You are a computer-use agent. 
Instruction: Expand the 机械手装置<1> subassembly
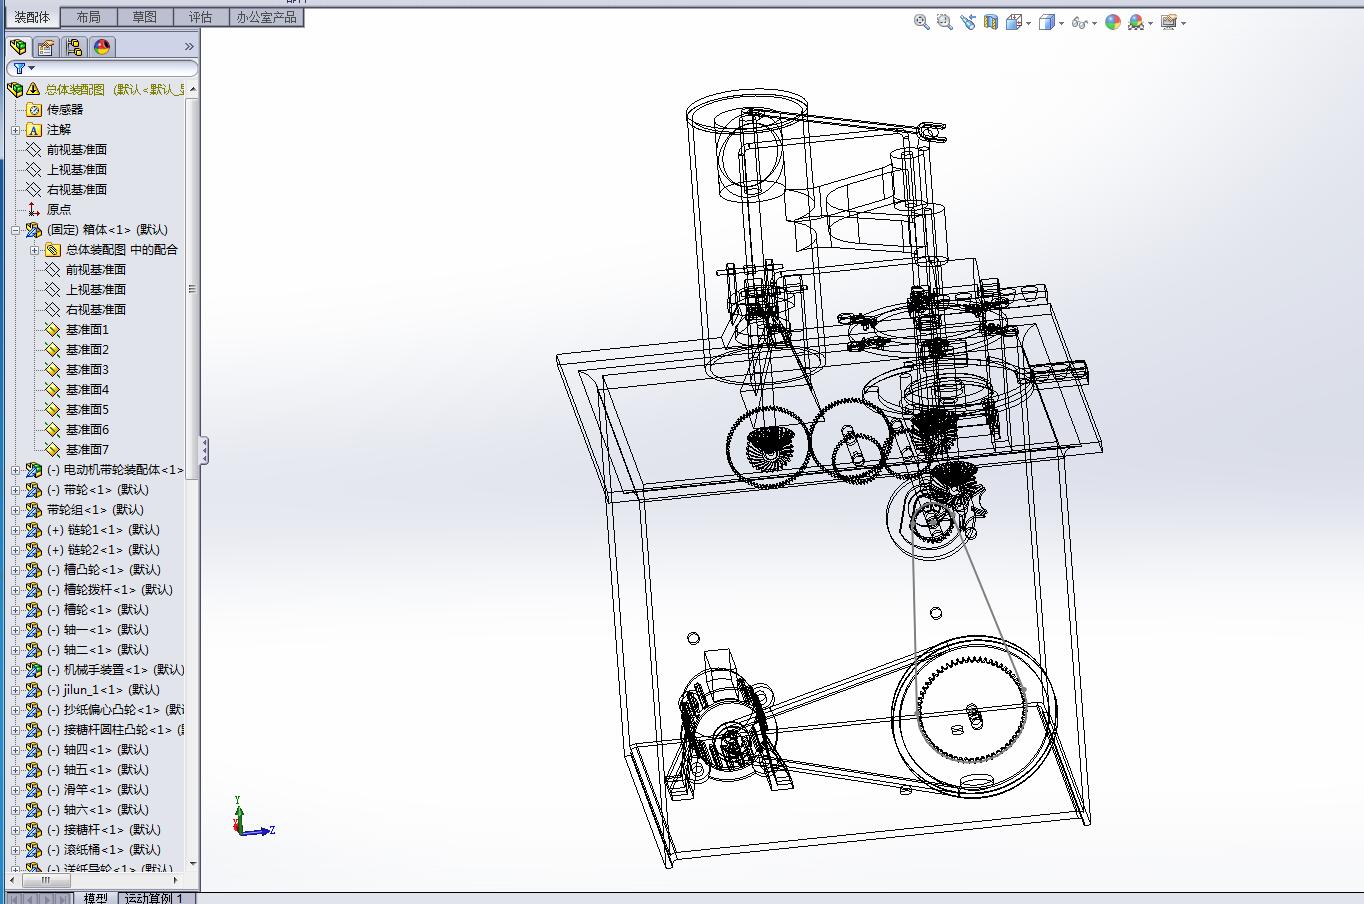click(16, 670)
